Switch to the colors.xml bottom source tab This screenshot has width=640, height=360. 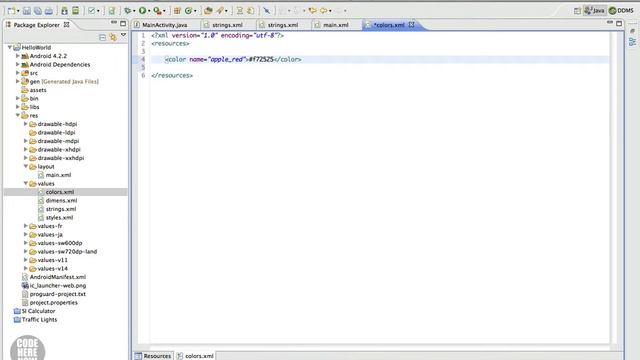click(x=195, y=356)
